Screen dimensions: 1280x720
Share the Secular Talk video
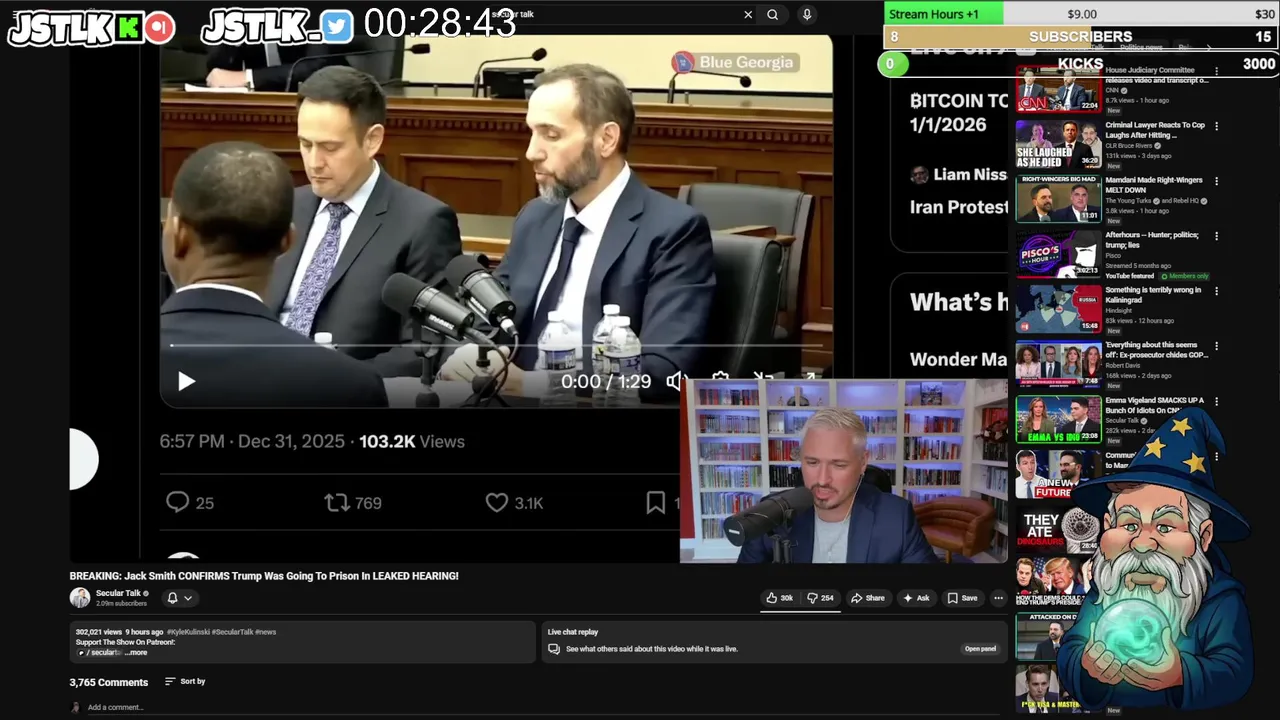pyautogui.click(x=867, y=598)
